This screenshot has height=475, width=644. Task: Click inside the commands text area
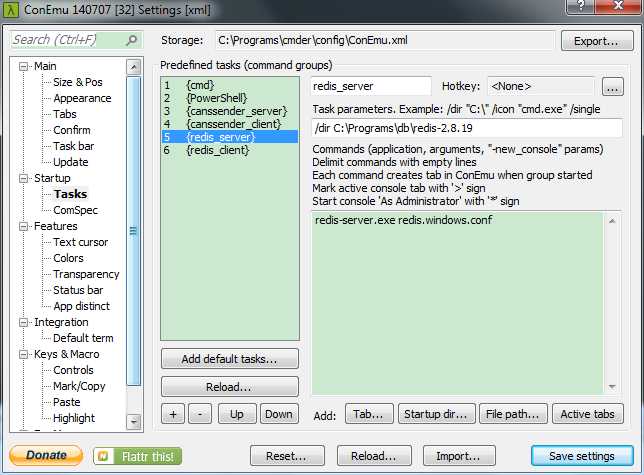click(457, 303)
